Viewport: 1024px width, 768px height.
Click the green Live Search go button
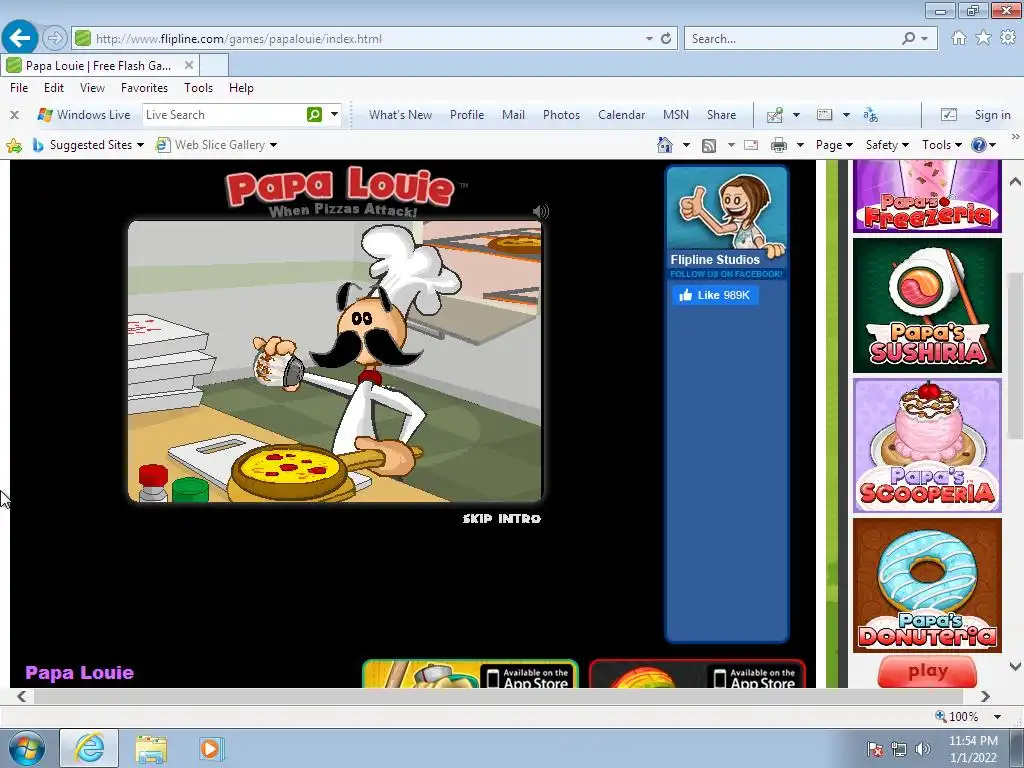314,114
